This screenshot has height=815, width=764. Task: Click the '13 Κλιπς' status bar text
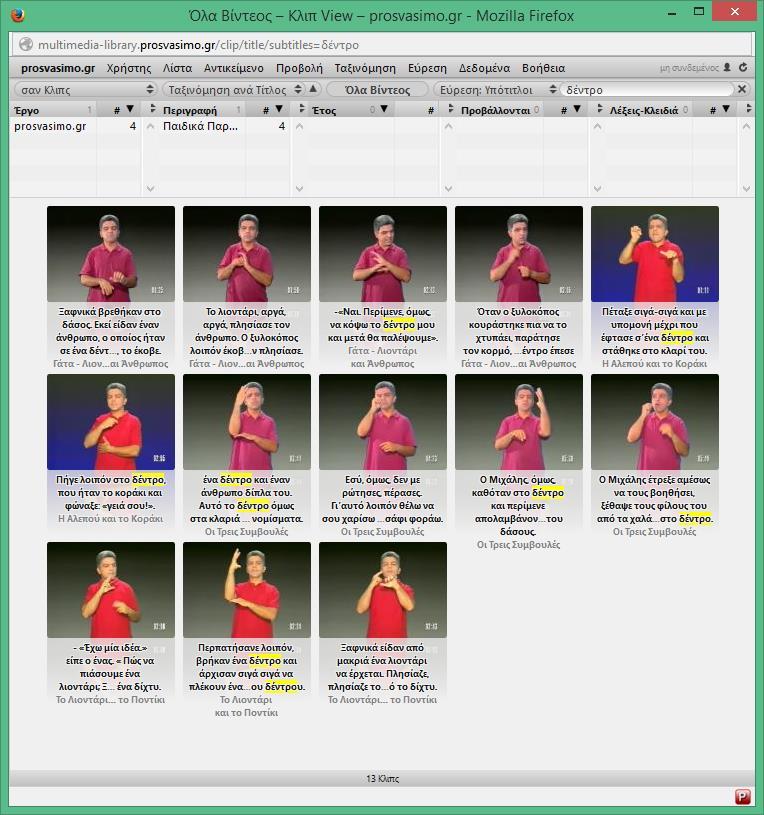[383, 778]
